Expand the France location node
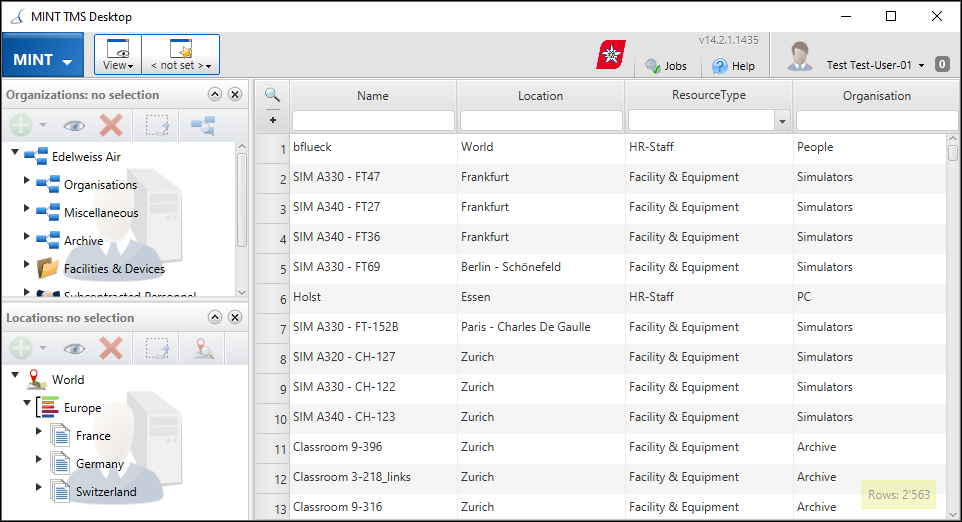Image resolution: width=962 pixels, height=522 pixels. [x=39, y=431]
